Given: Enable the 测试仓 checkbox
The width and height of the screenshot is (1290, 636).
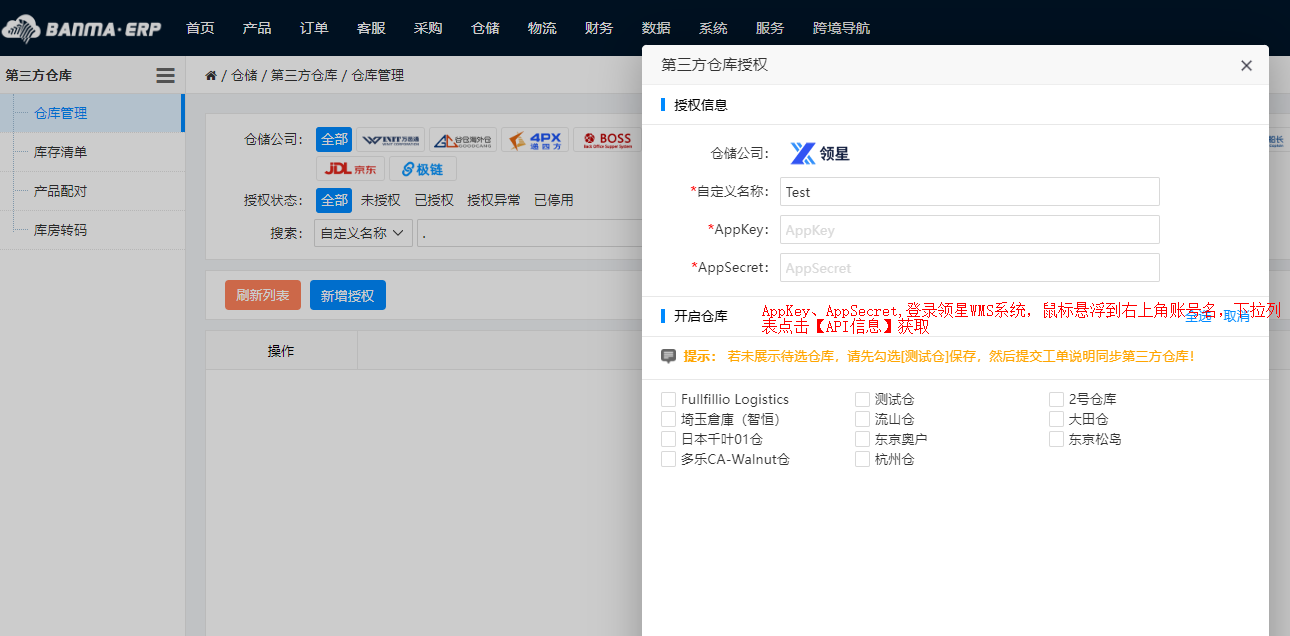Looking at the screenshot, I should pos(863,400).
